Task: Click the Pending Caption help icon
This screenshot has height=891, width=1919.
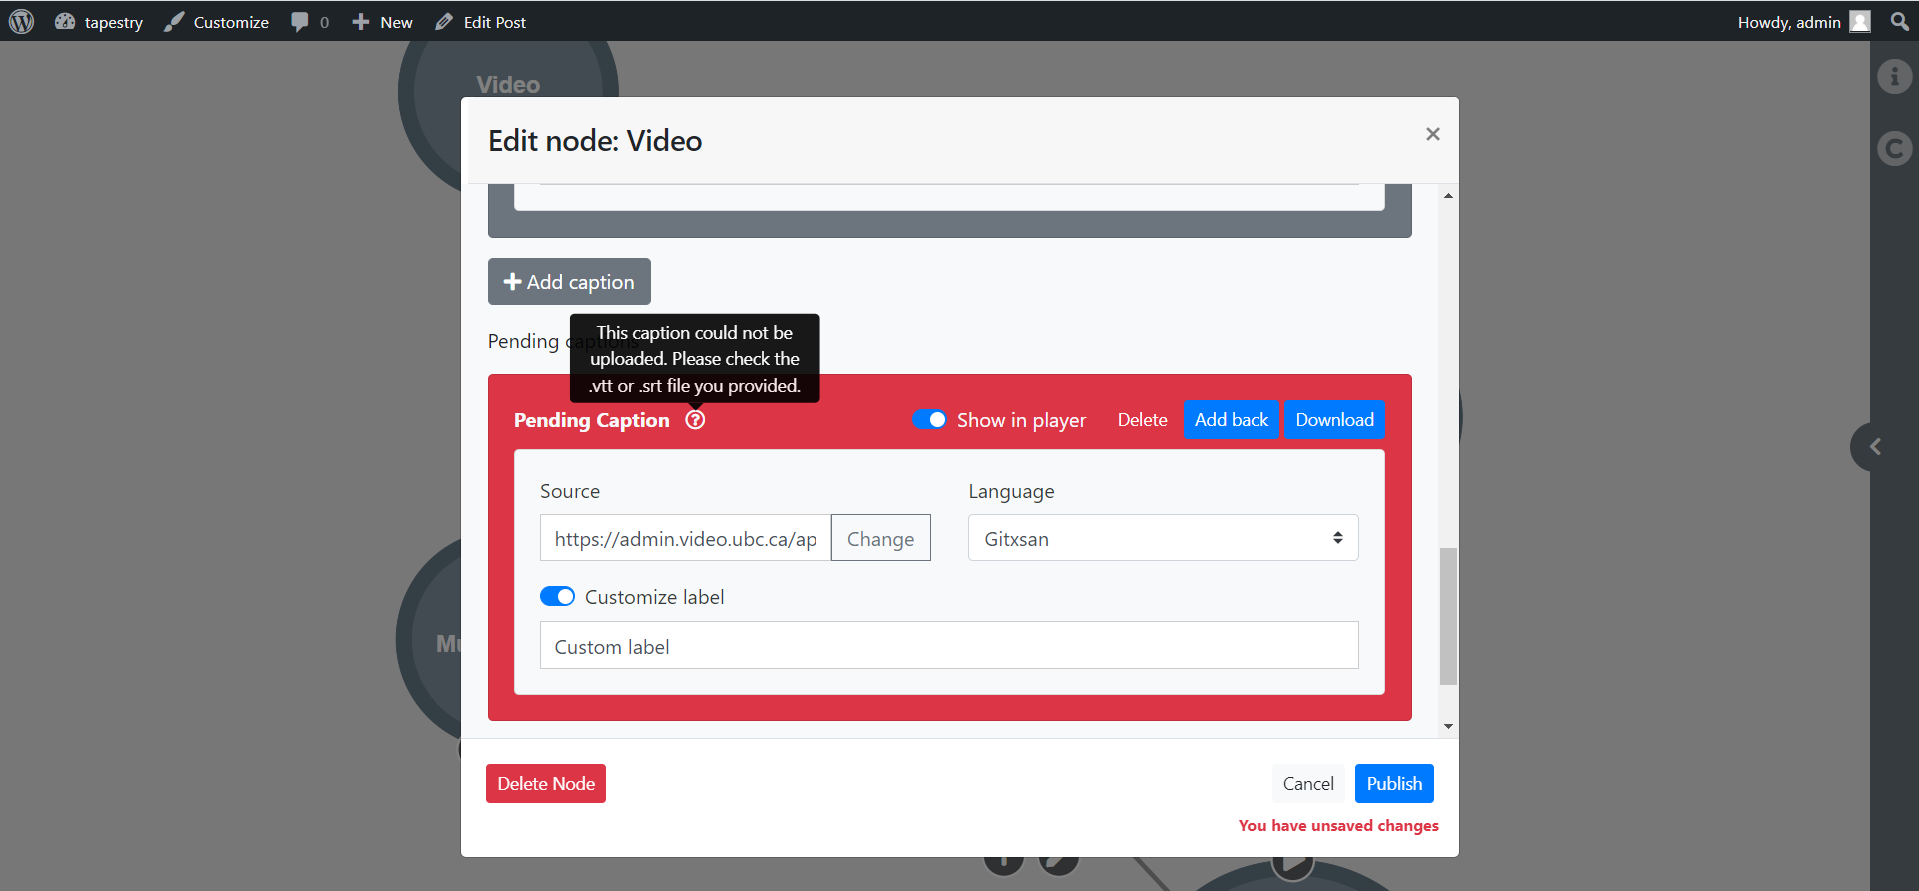Action: coord(695,420)
